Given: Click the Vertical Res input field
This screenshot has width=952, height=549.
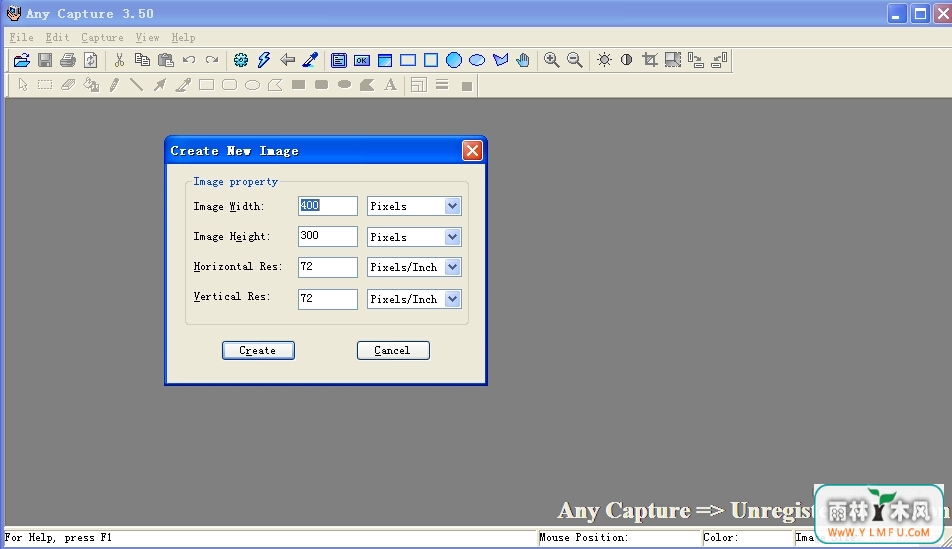Looking at the screenshot, I should [x=327, y=299].
